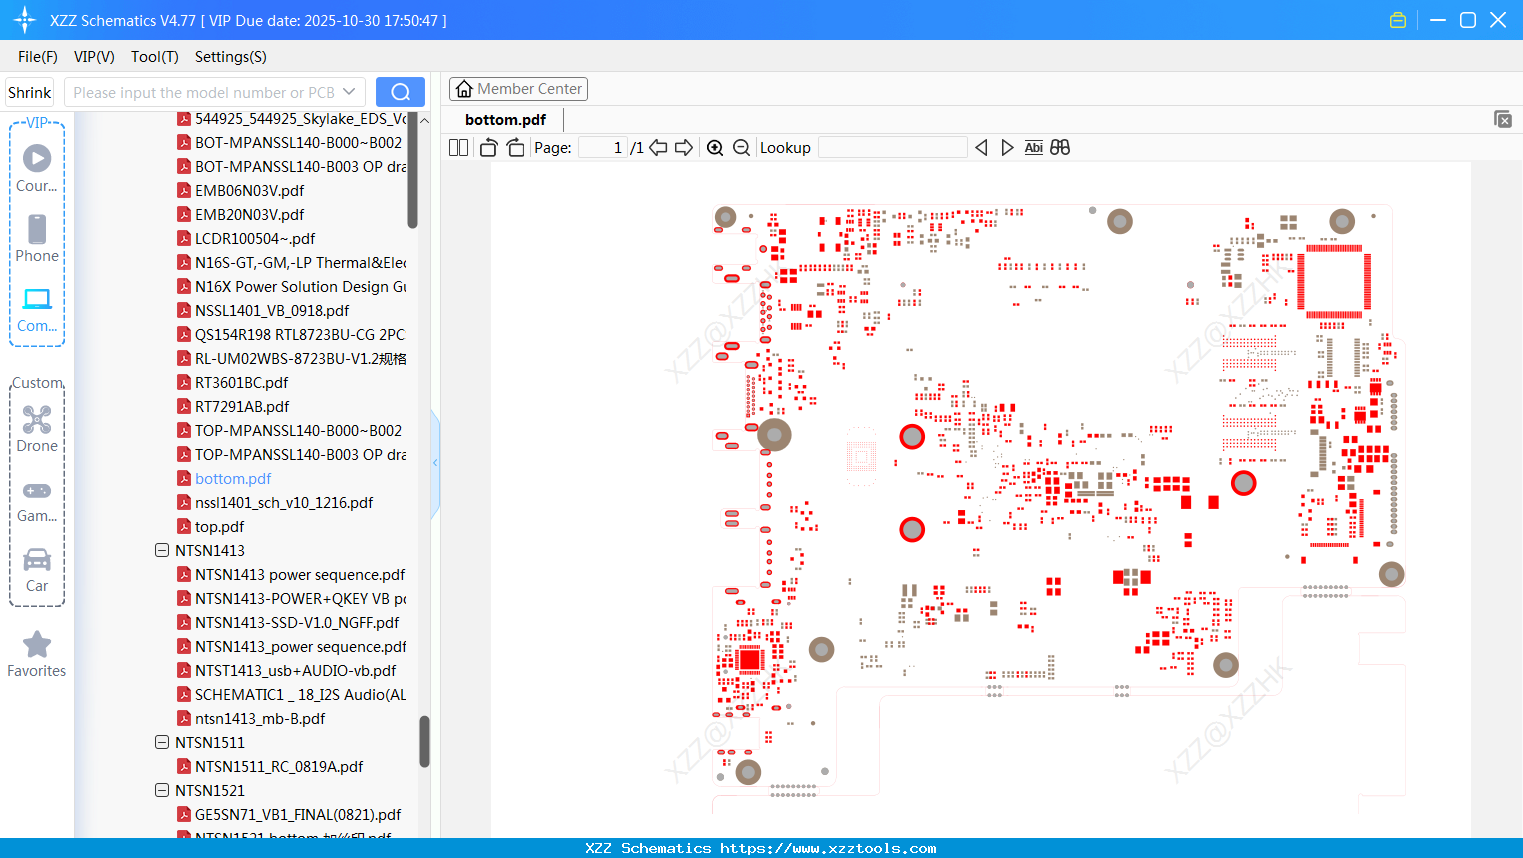1523x858 pixels.
Task: Open the N16S-GT,-GM,-LP Thermal file
Action: (x=300, y=262)
